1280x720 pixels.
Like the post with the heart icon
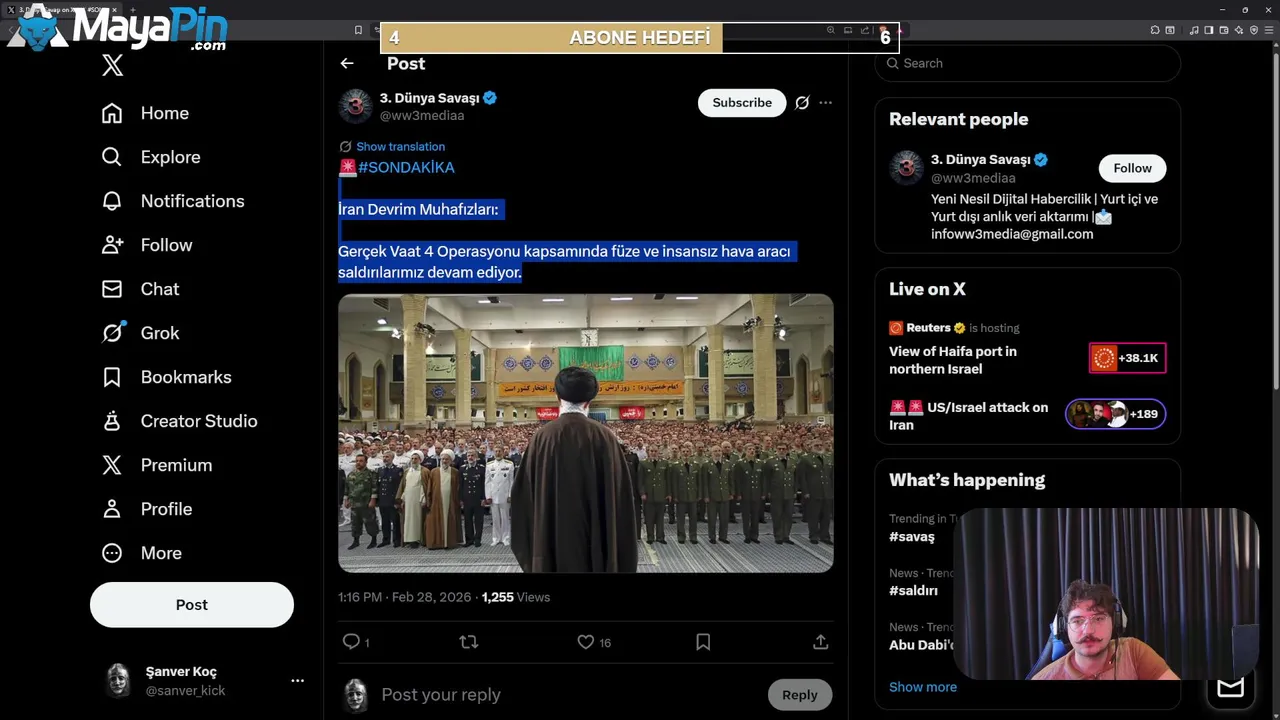pyautogui.click(x=585, y=642)
